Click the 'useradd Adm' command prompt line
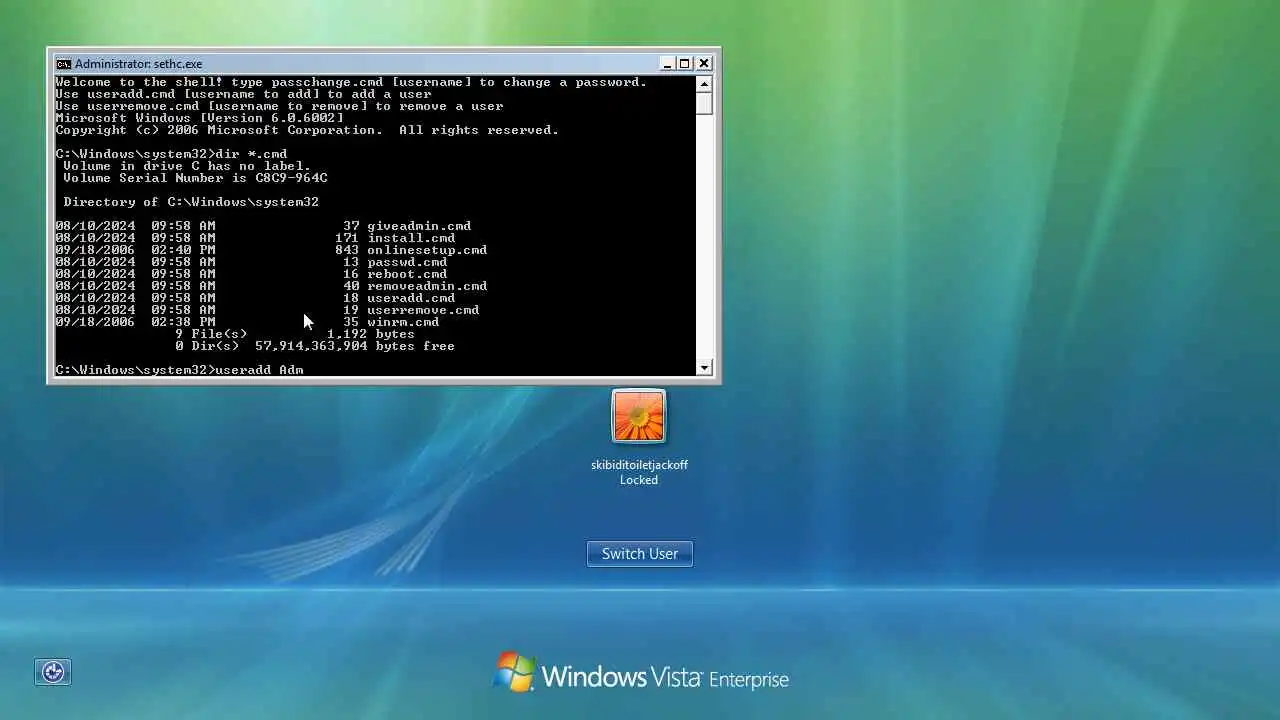 click(180, 370)
